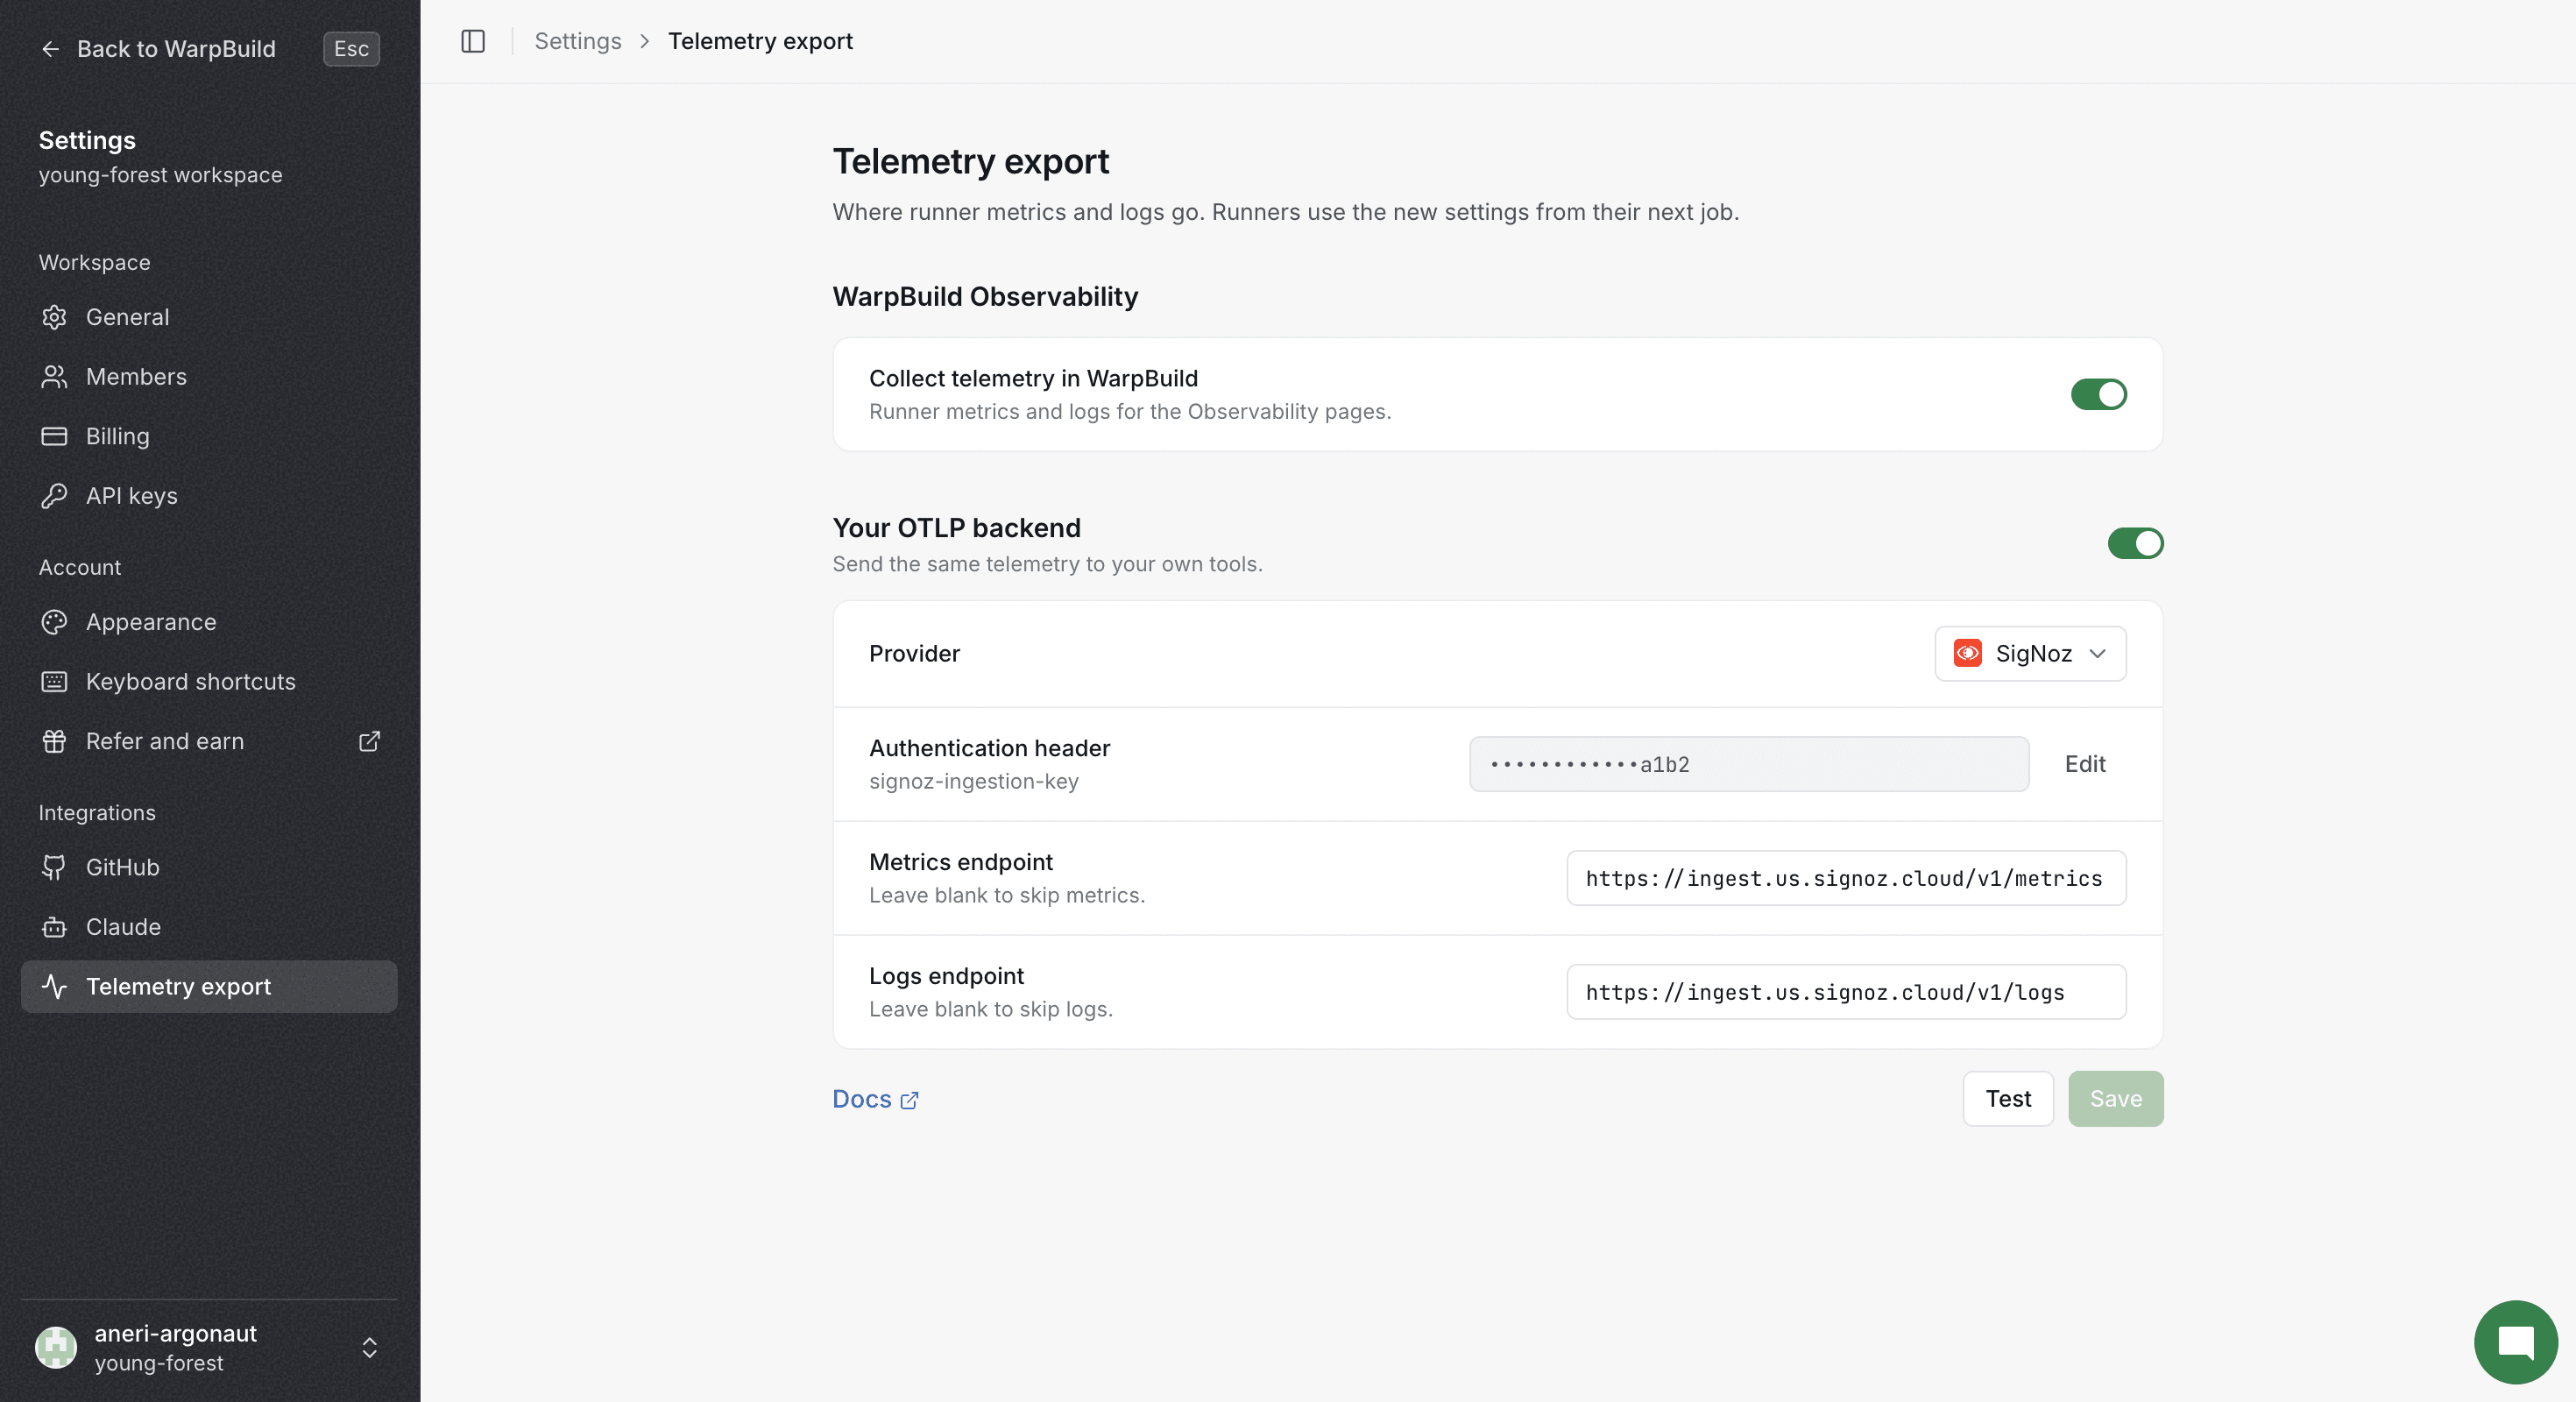
Task: Click the Keyboard shortcuts keyboard icon
Action: click(54, 682)
